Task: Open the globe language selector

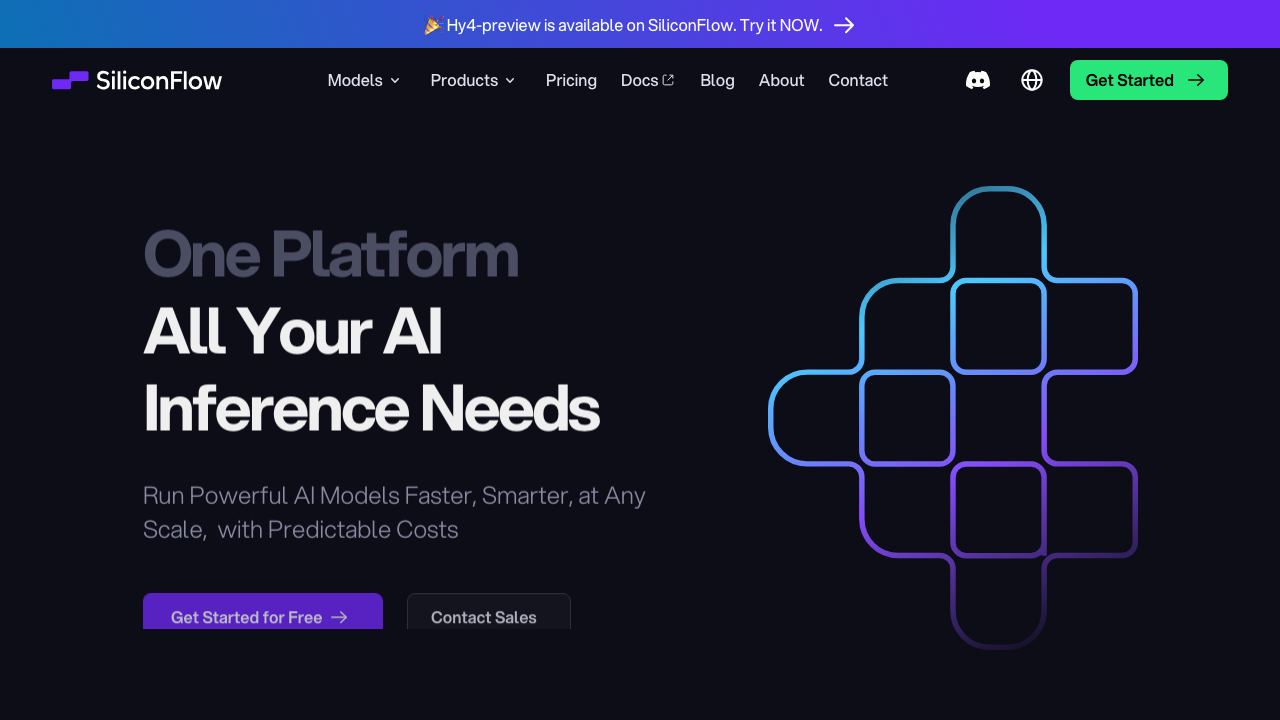Action: pyautogui.click(x=1032, y=80)
